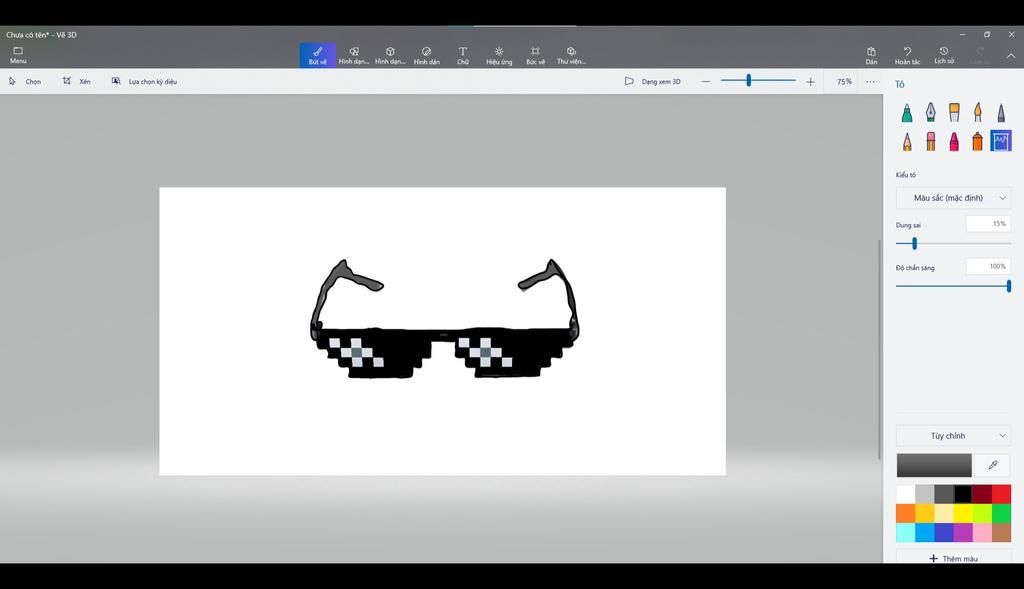
Task: Choose the dark red color swatch
Action: coord(982,494)
